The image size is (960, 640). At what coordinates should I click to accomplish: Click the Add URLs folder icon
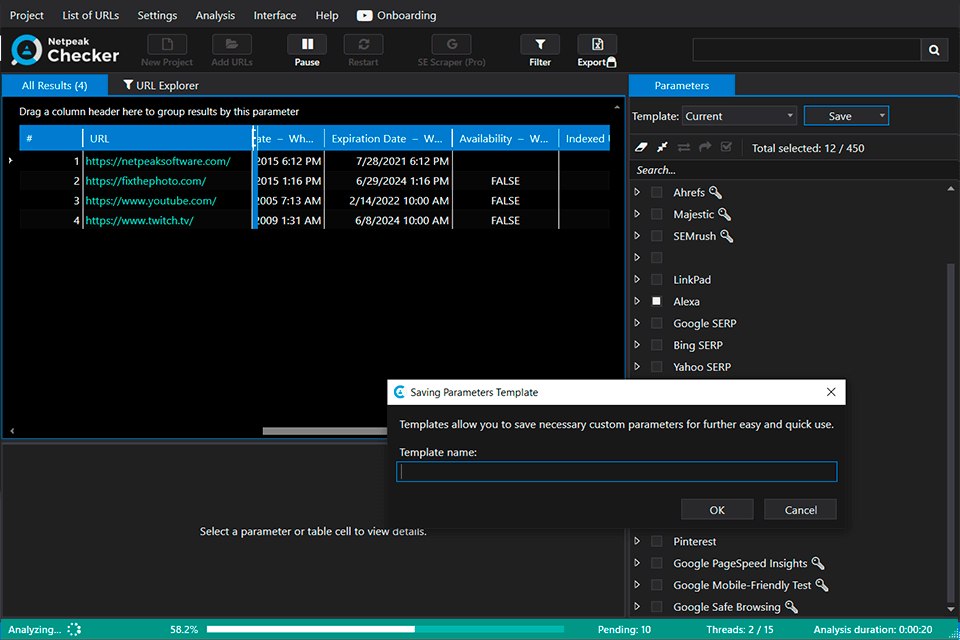click(231, 45)
